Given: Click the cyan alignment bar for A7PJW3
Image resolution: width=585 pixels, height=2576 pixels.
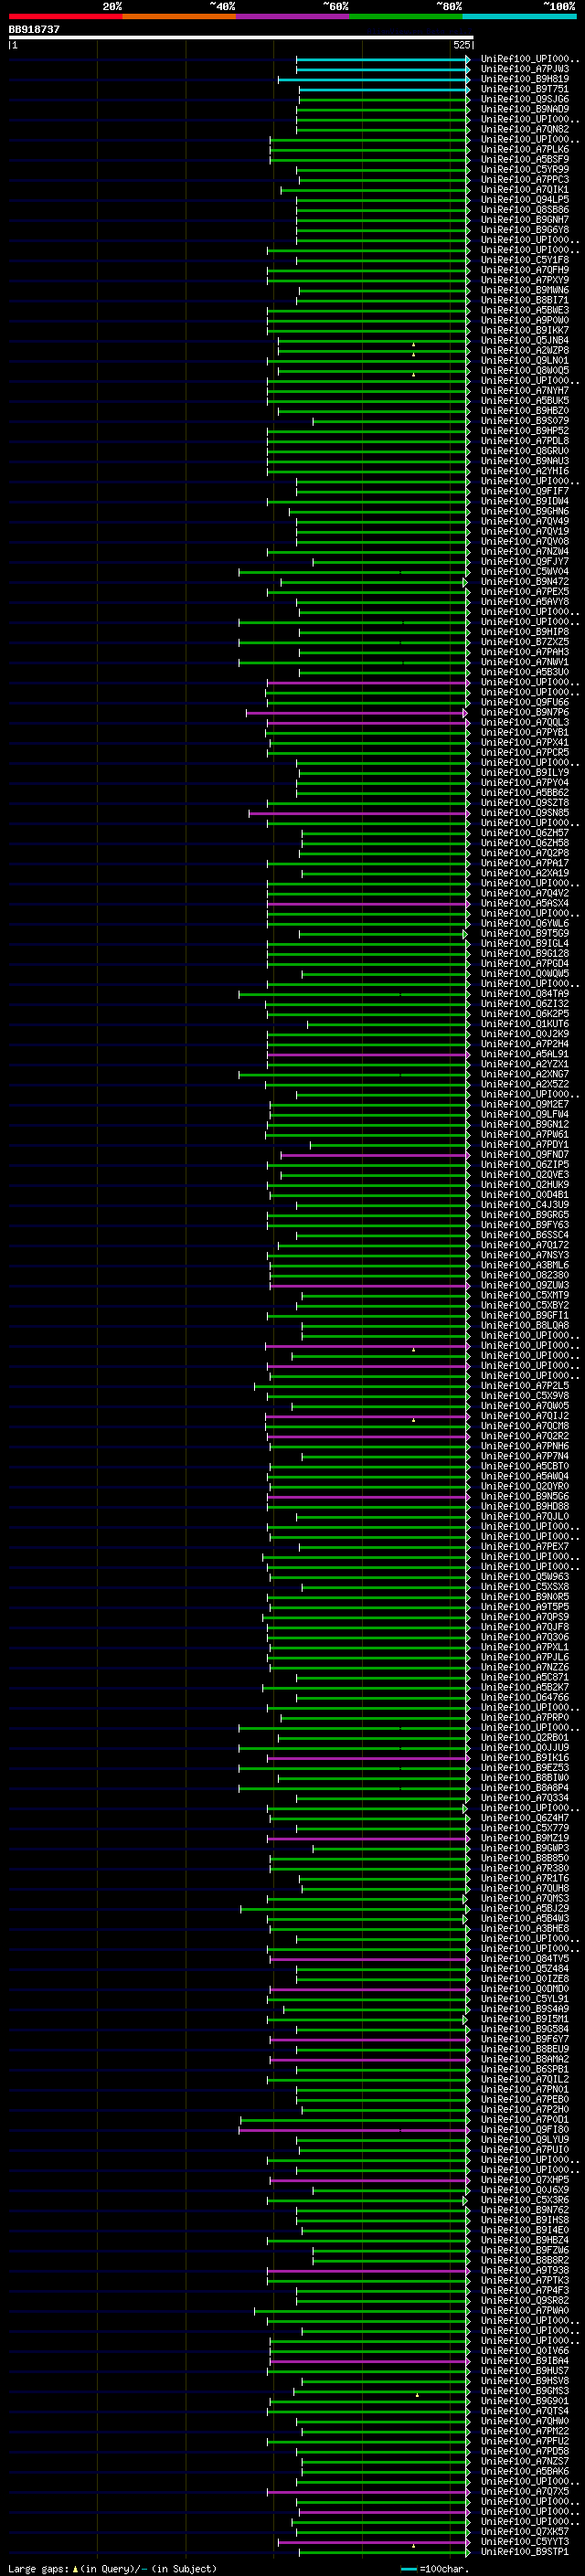Looking at the screenshot, I should [x=383, y=70].
